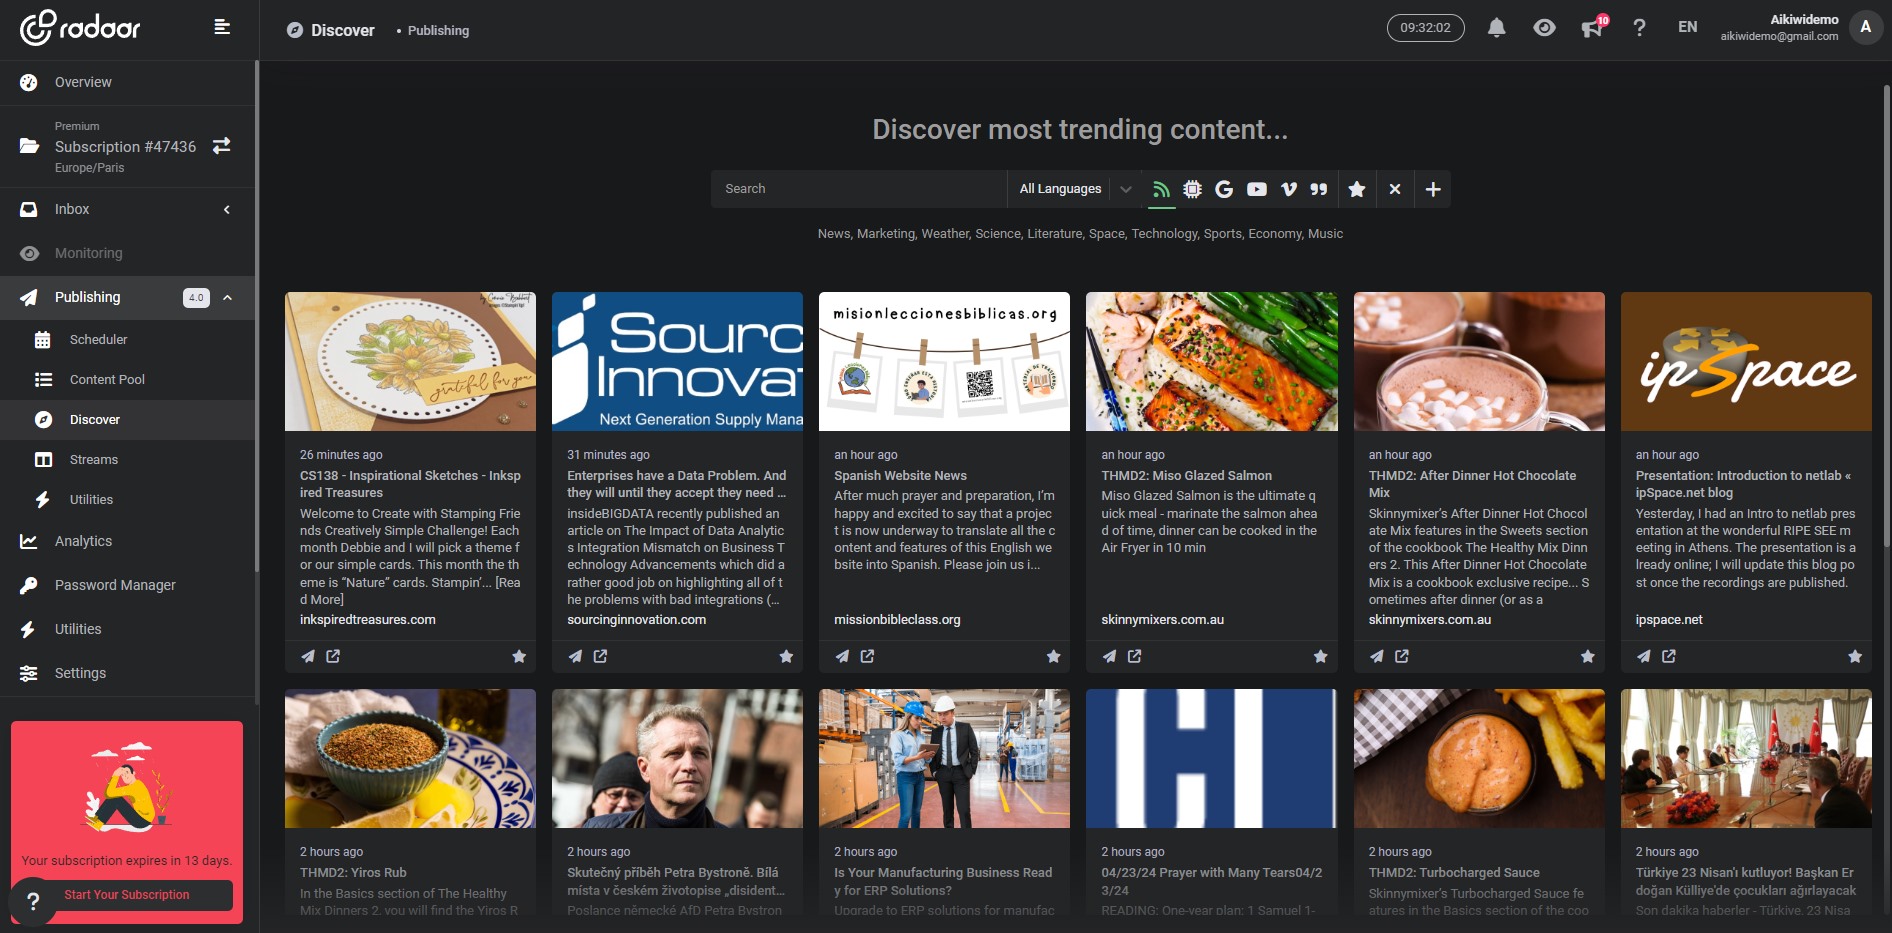The image size is (1892, 933).
Task: Click the Search input field
Action: click(x=858, y=189)
